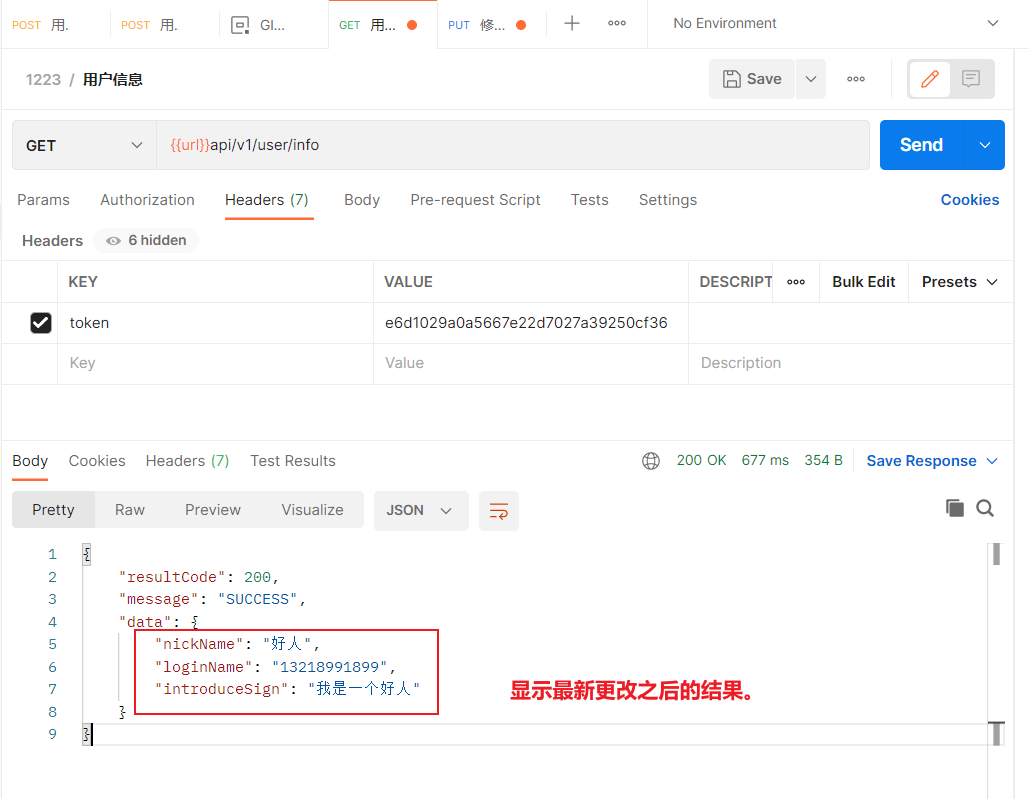Change the GET method dropdown
Viewport: 1029px width, 799px height.
(85, 146)
